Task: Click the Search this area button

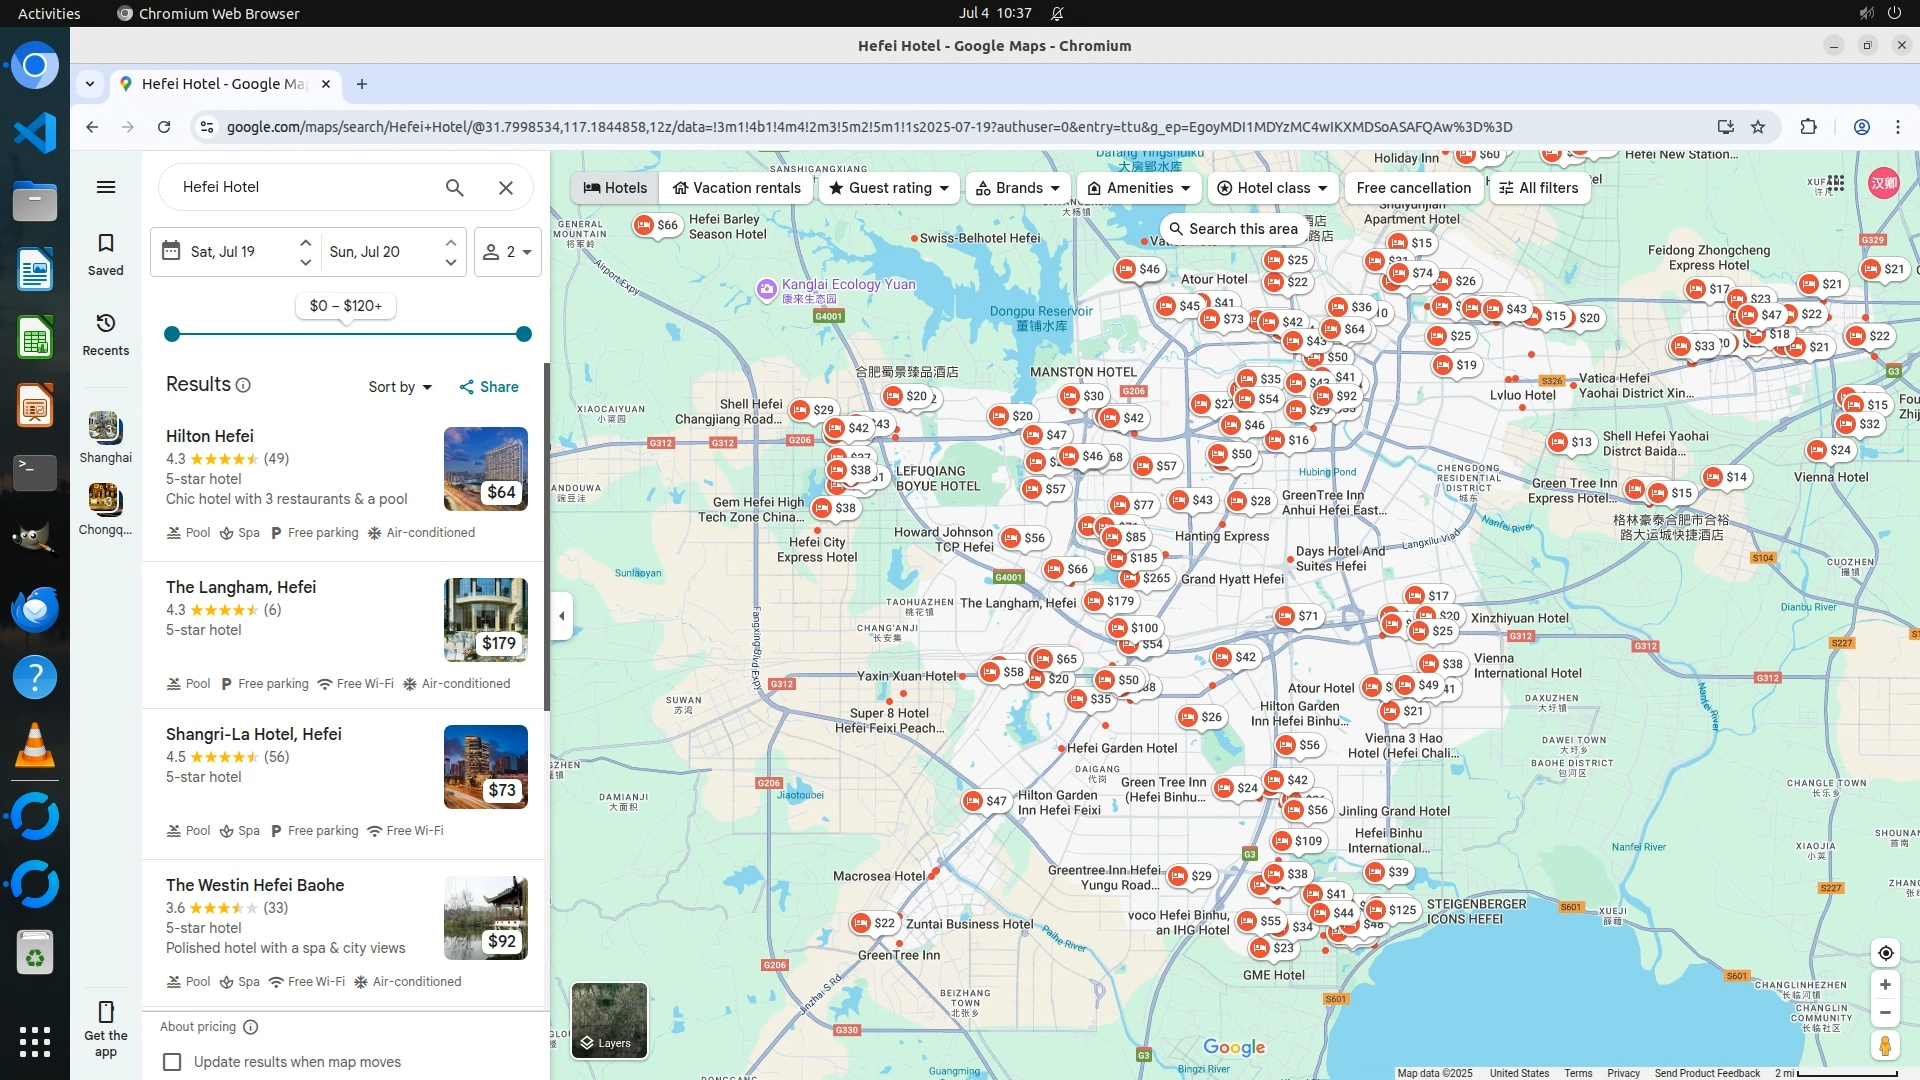Action: pyautogui.click(x=1233, y=229)
